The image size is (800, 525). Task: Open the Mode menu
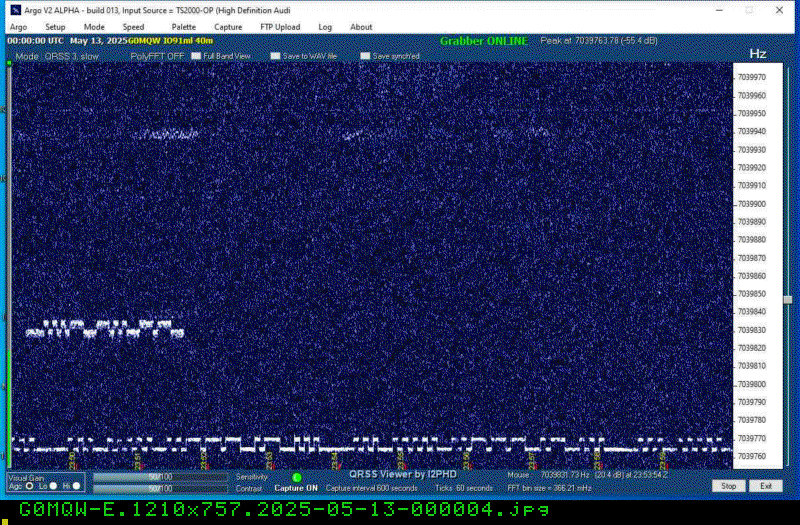pos(94,27)
